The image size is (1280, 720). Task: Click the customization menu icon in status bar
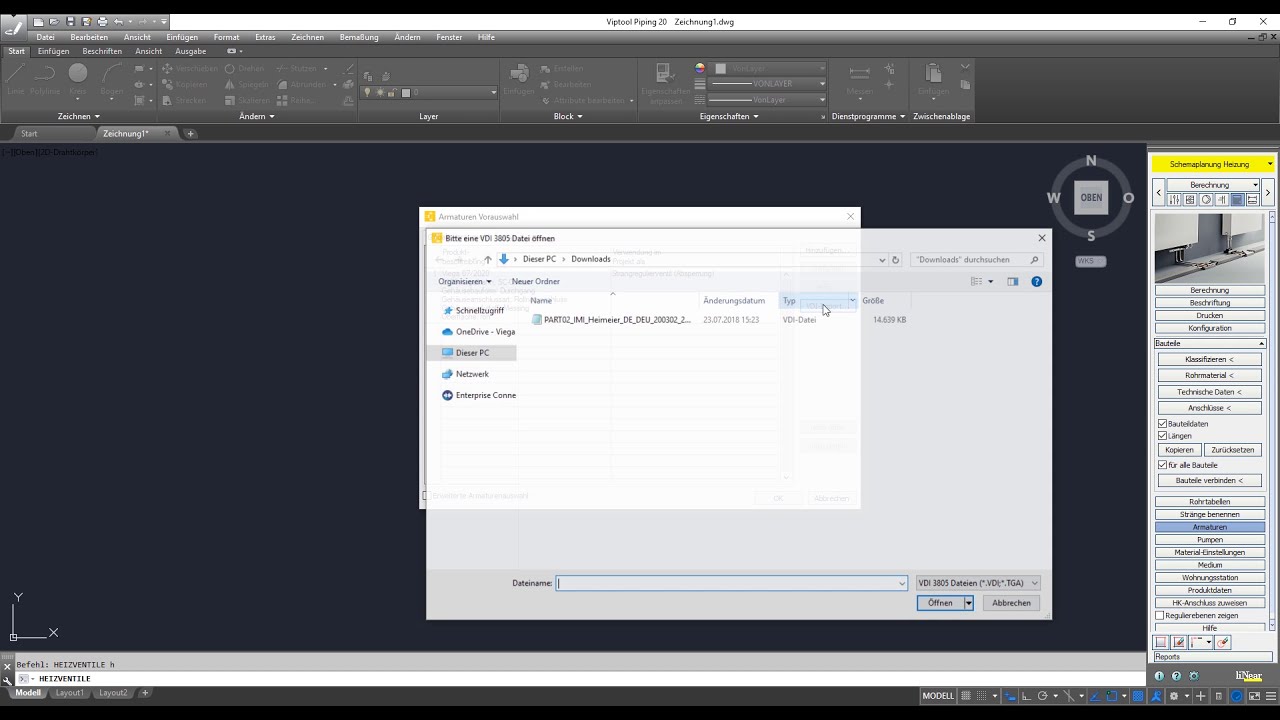tap(1269, 696)
